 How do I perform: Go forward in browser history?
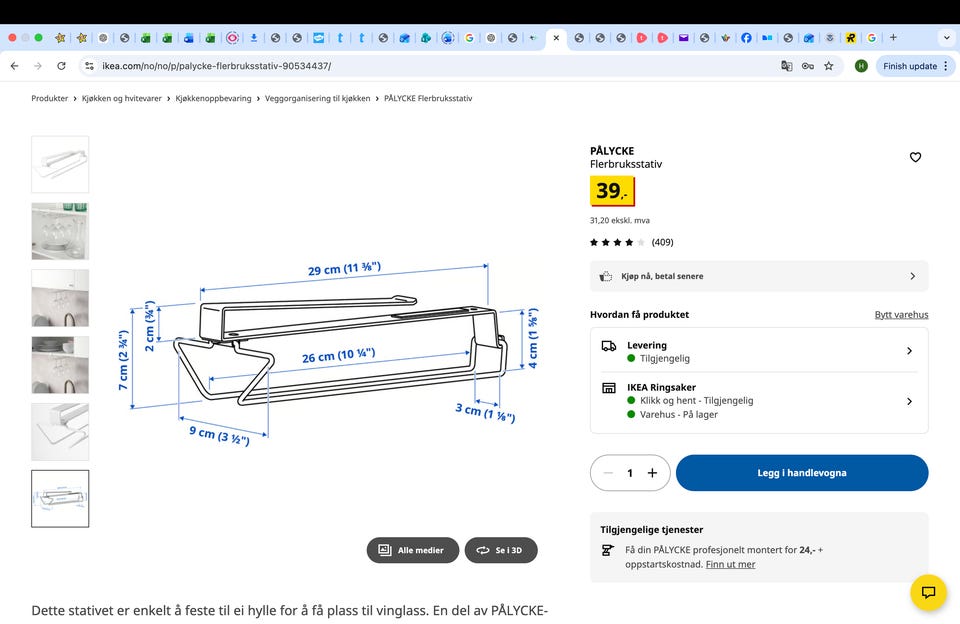point(38,66)
